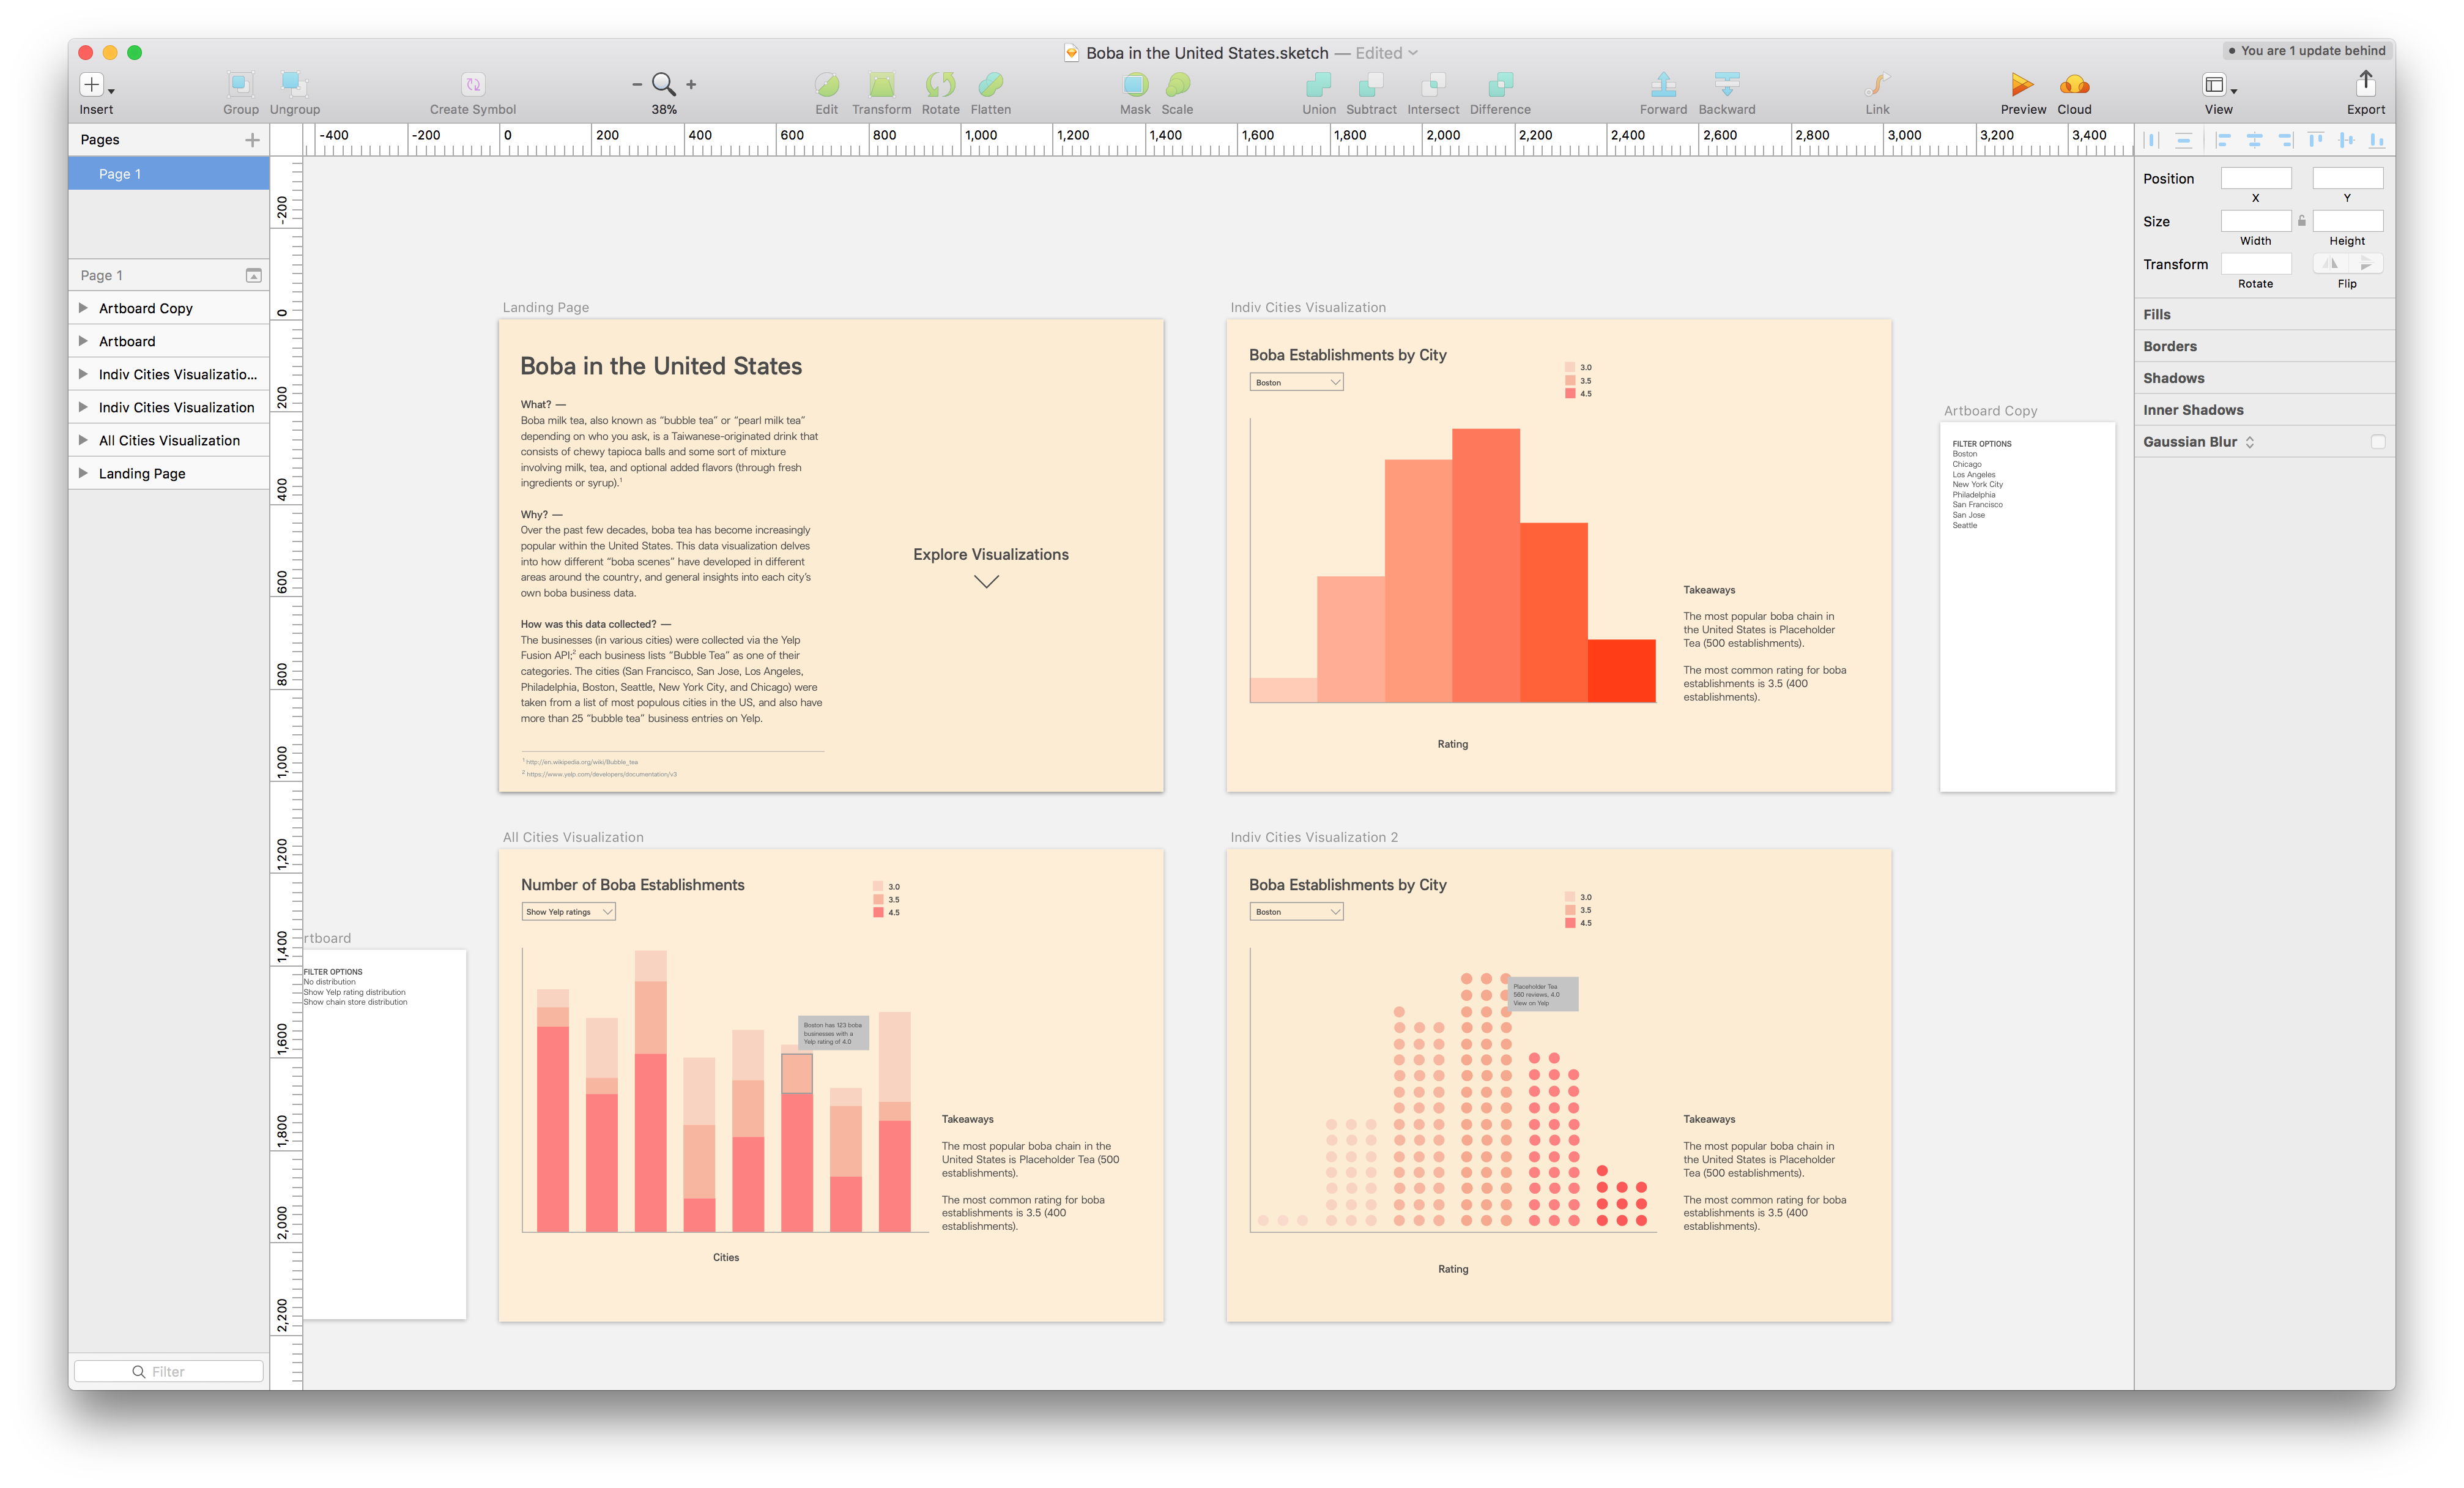Click the Group toolbar icon

pyautogui.click(x=240, y=84)
